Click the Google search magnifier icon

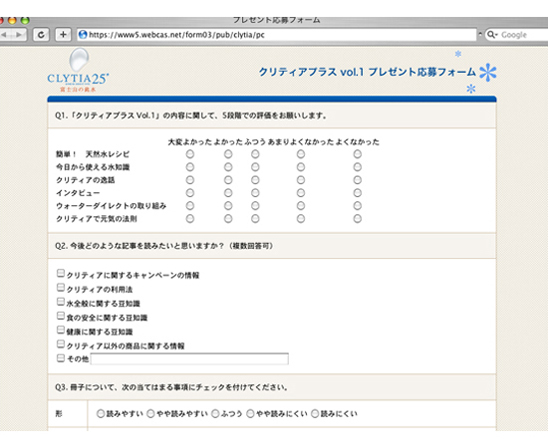[x=491, y=35]
